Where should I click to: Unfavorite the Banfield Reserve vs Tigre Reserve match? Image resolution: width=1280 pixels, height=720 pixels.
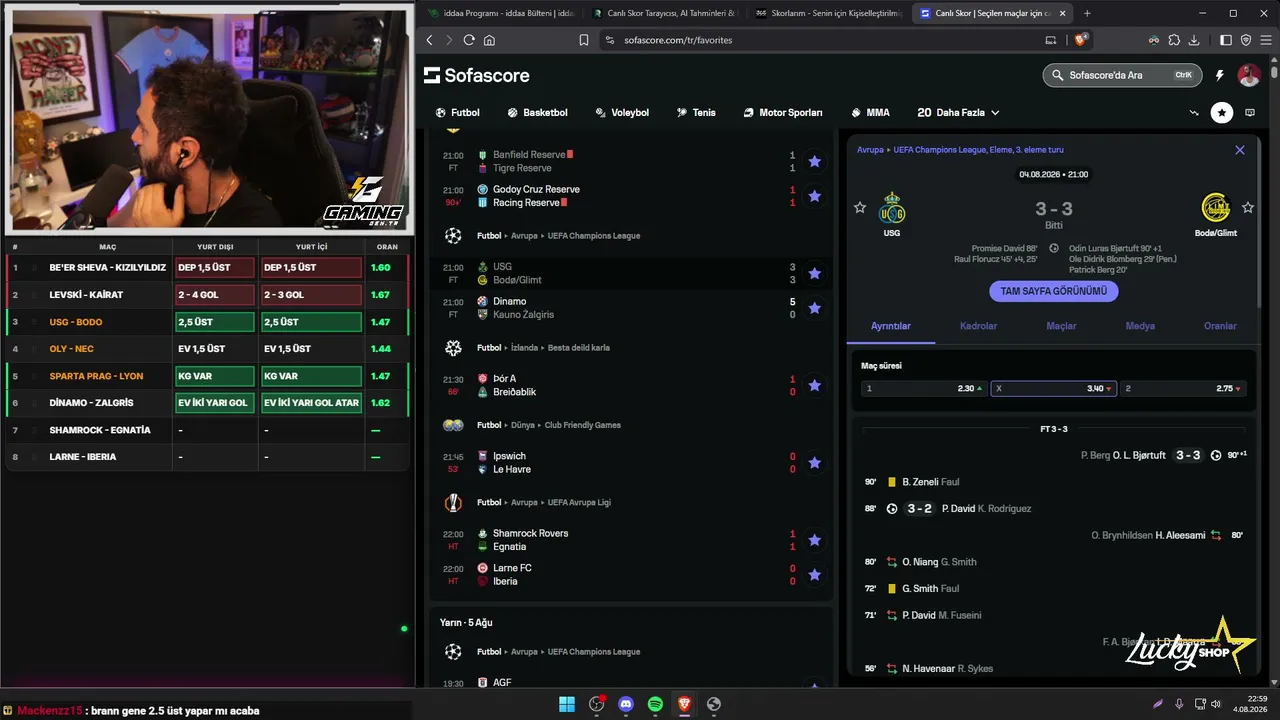coord(814,161)
